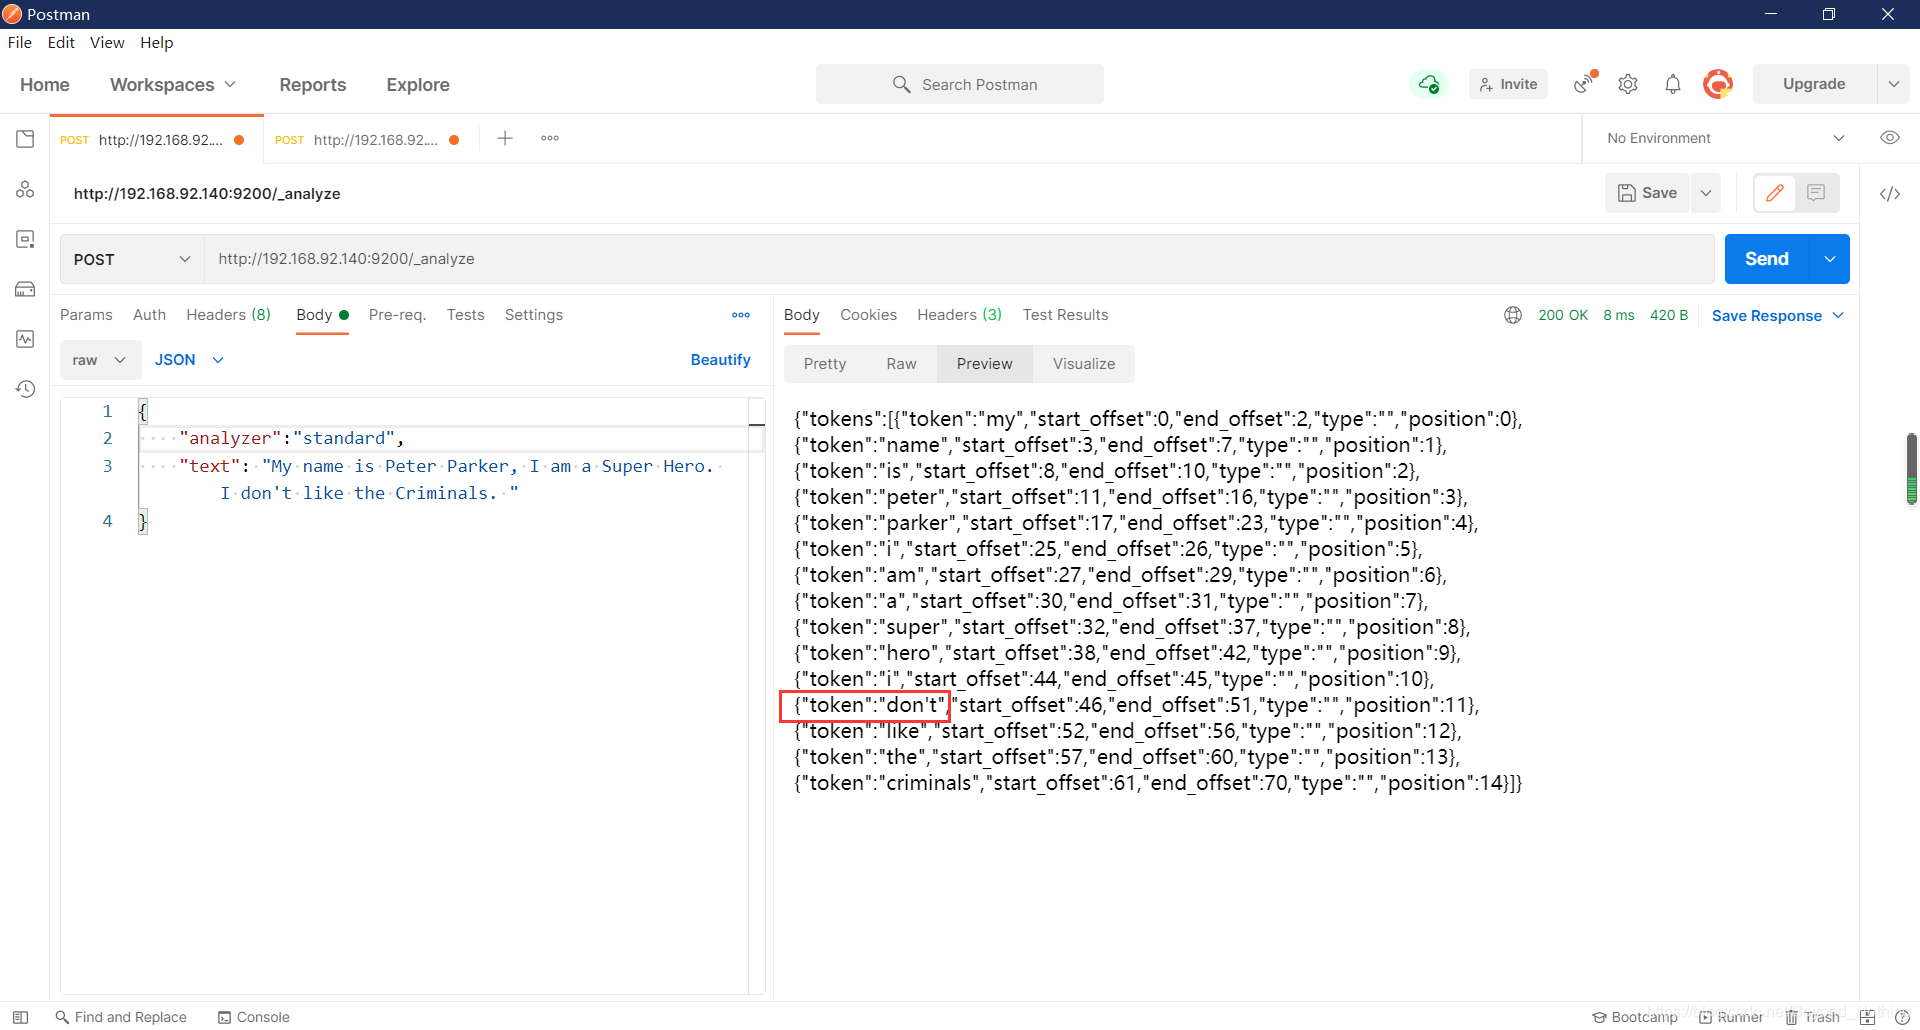The height and width of the screenshot is (1030, 1920).
Task: Open Save options dropdown arrow
Action: [x=1706, y=193]
